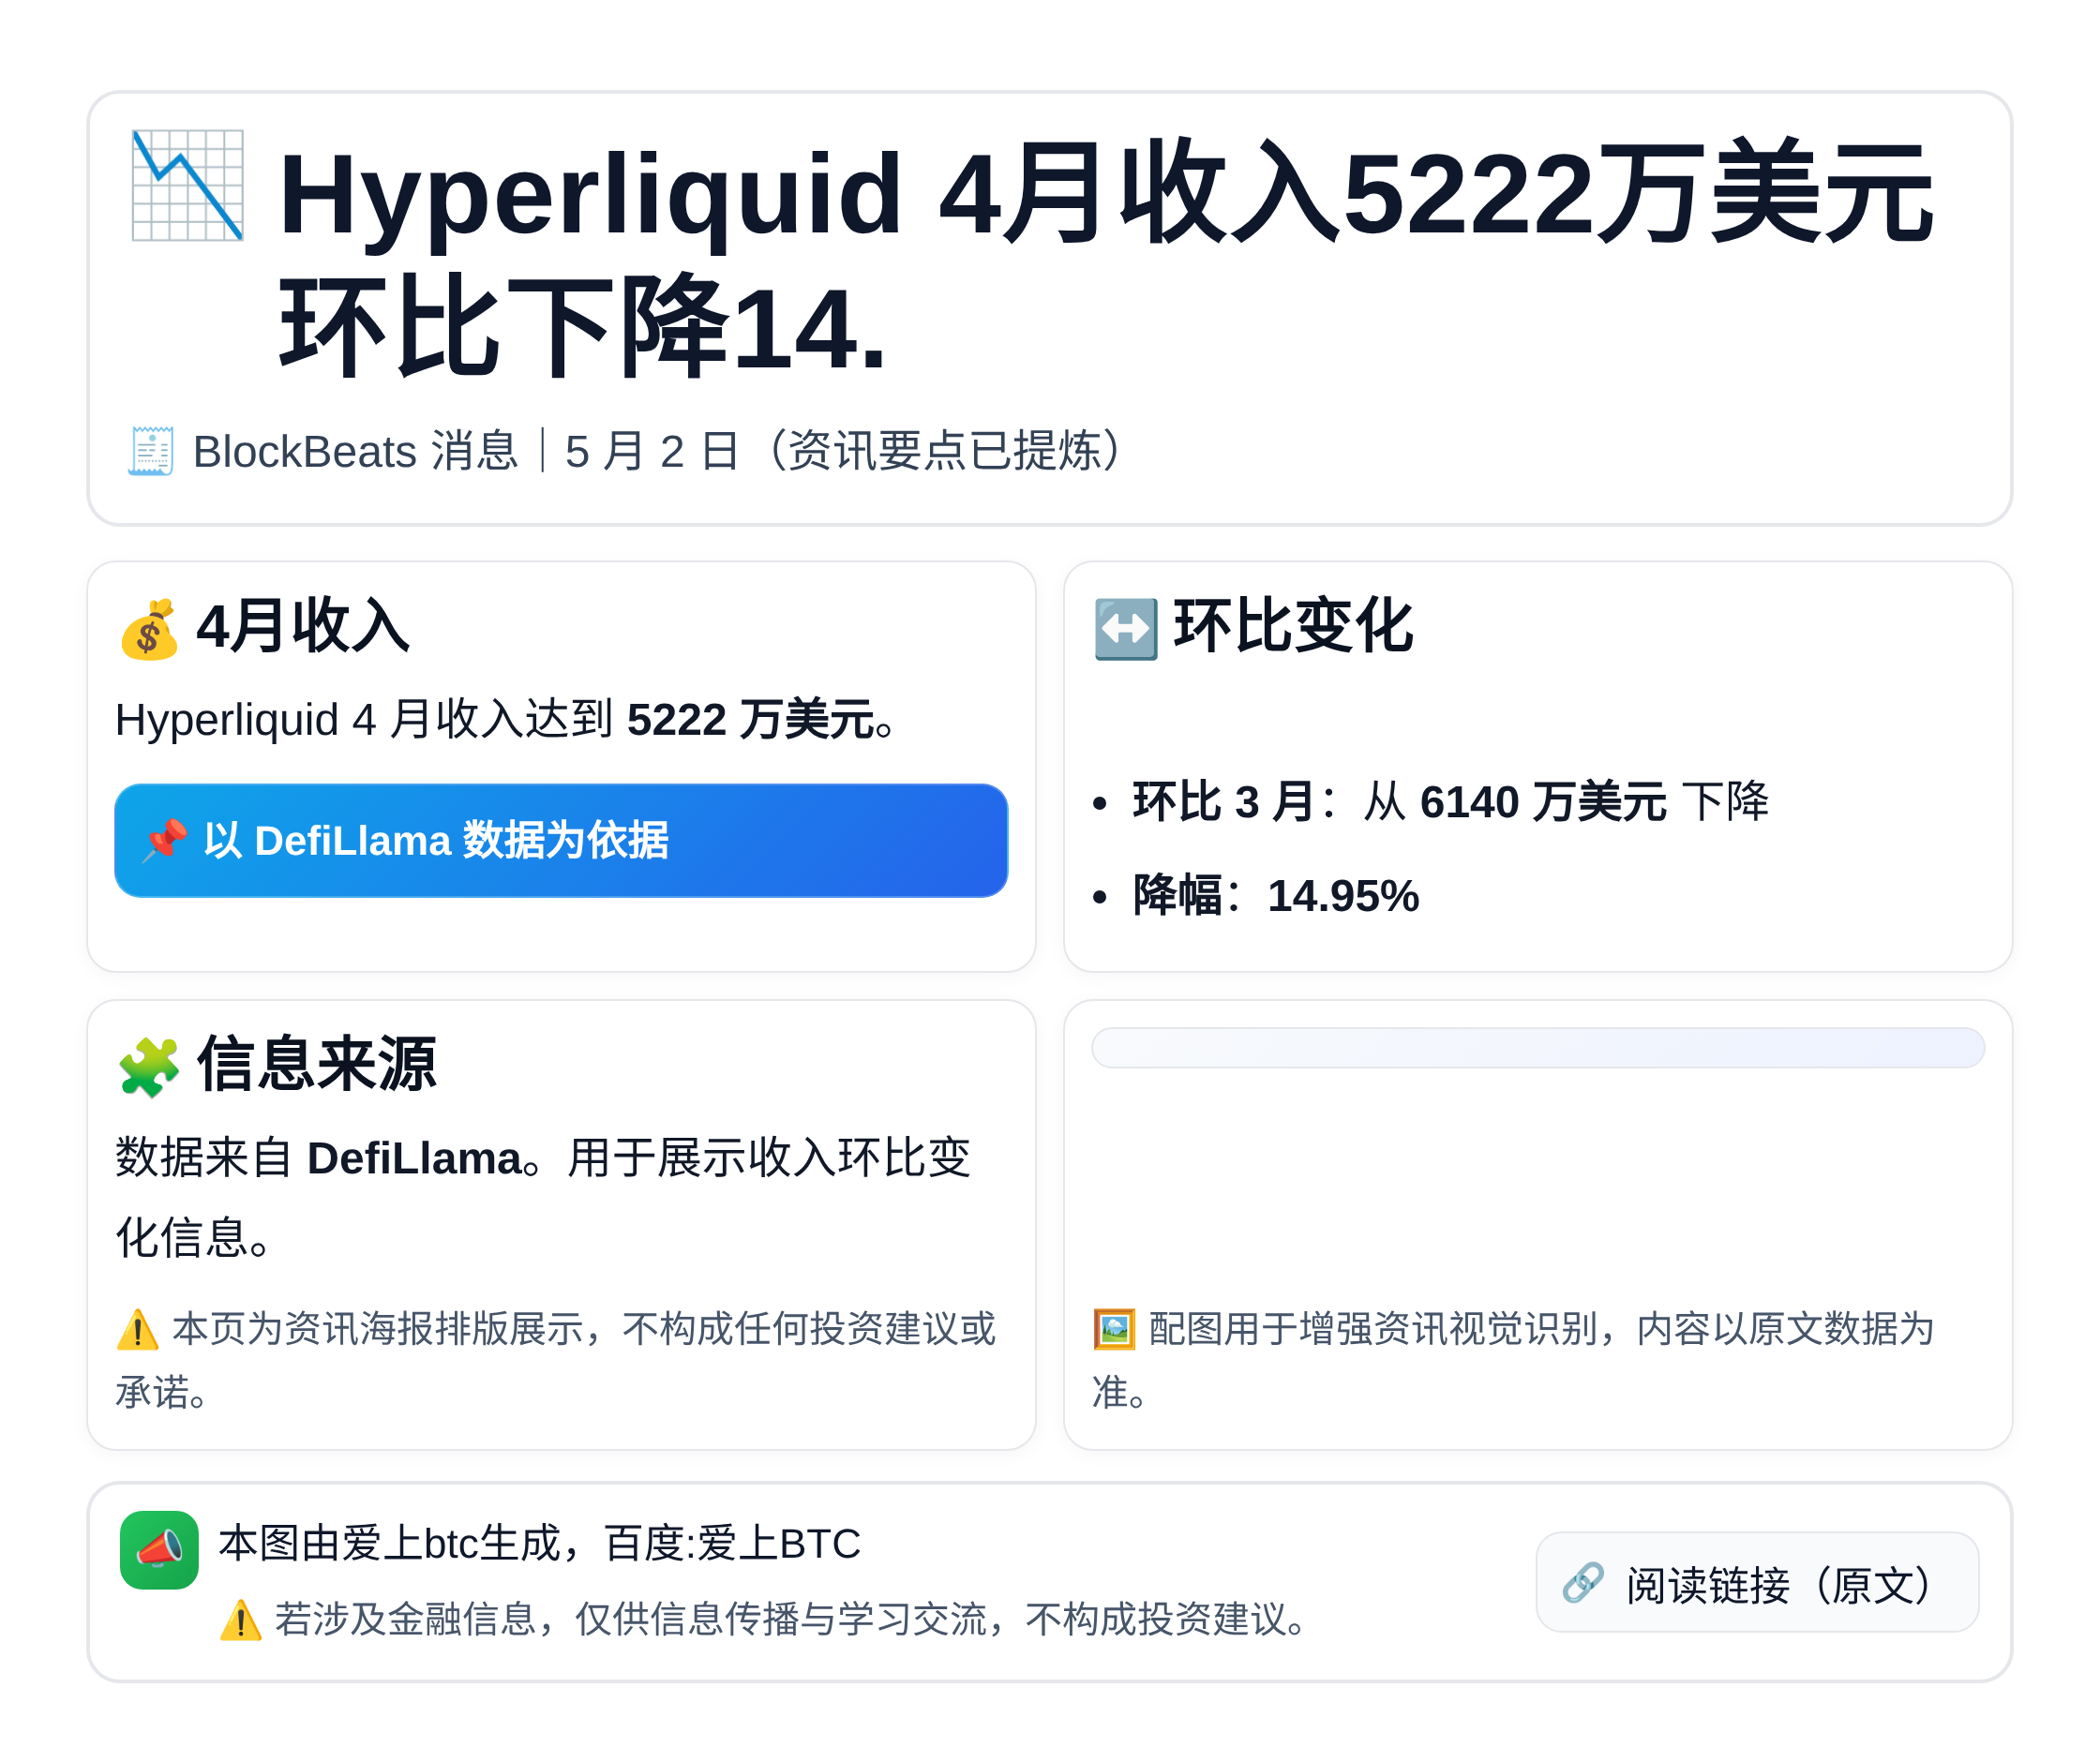Click the warning icon before 本页为资讯海报排版展示
The width and height of the screenshot is (2100, 1762).
pos(137,1330)
